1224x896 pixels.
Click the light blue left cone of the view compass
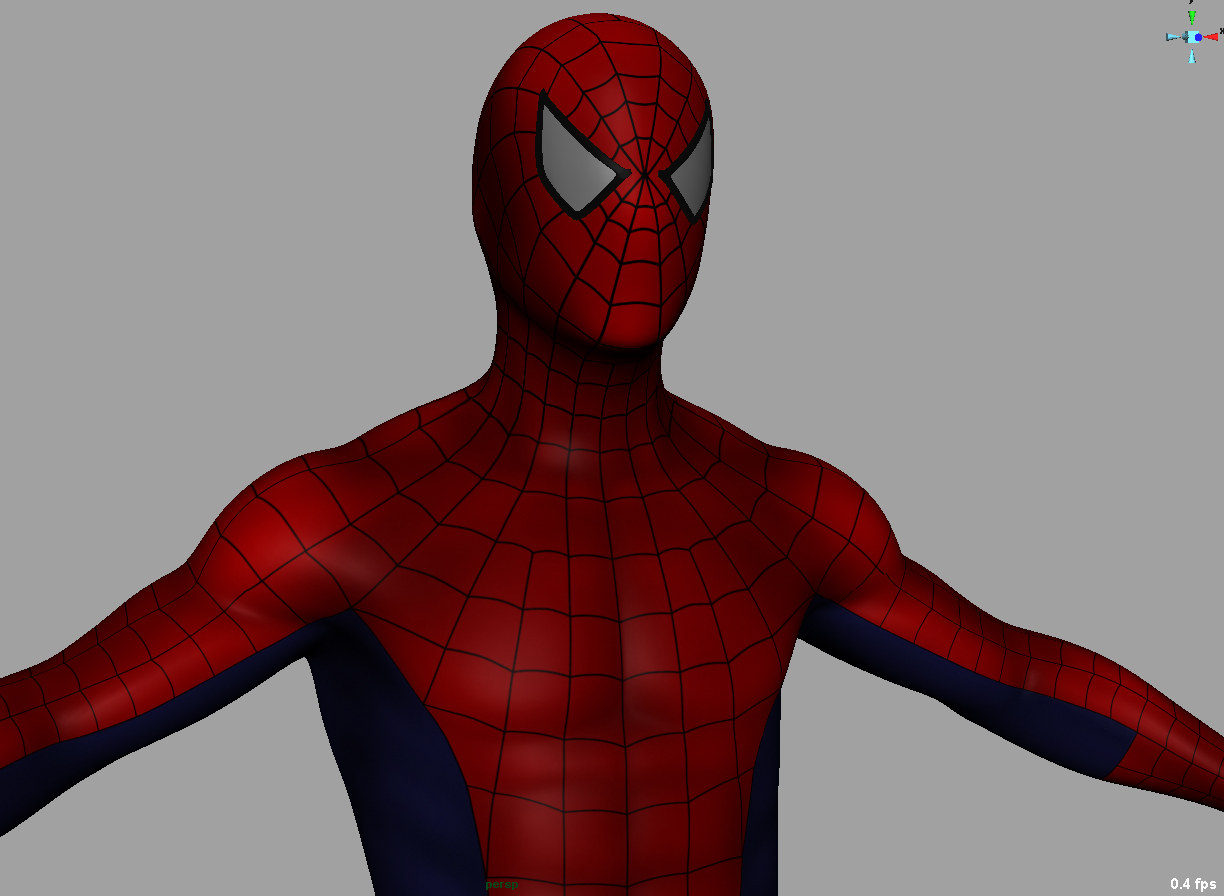tap(1173, 37)
